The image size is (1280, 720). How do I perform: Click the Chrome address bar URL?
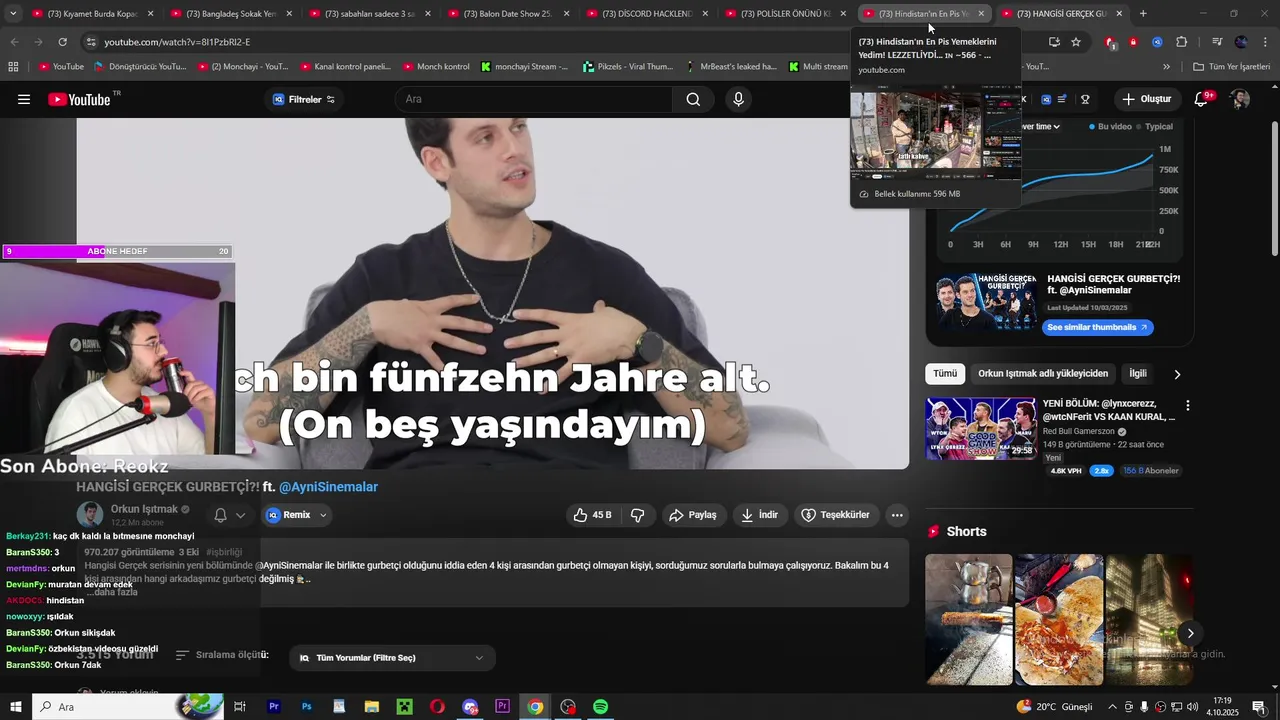coord(177,42)
